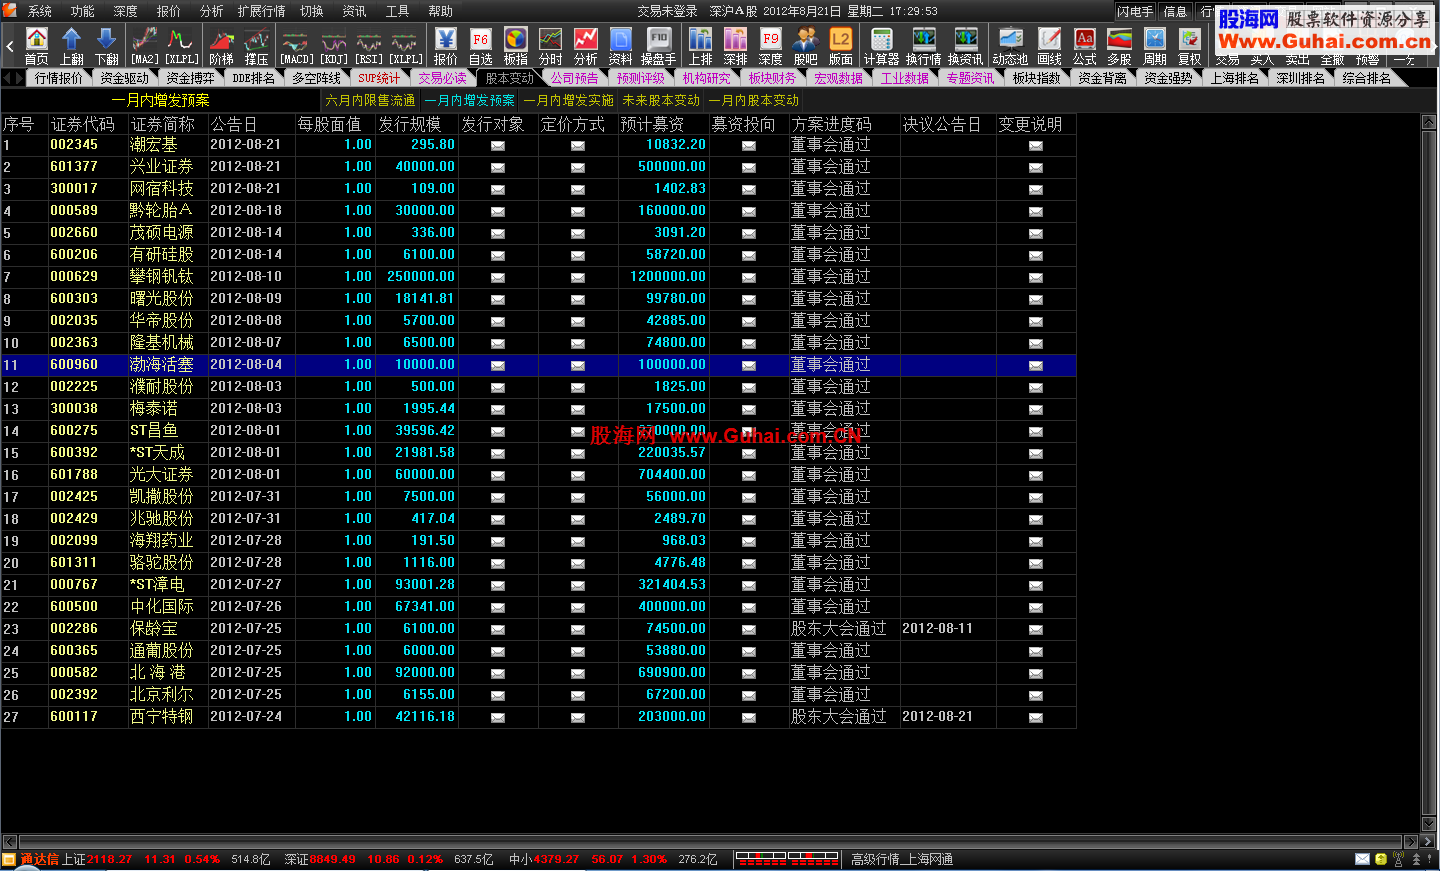
Task: Switch to the DDE排名 tab
Action: 254,78
